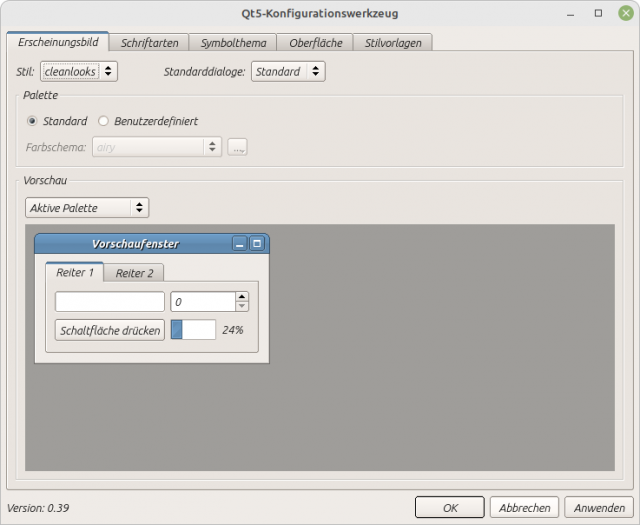
Task: Maximize the Qt5-Konfigurationswerkzeug window
Action: [x=598, y=13]
